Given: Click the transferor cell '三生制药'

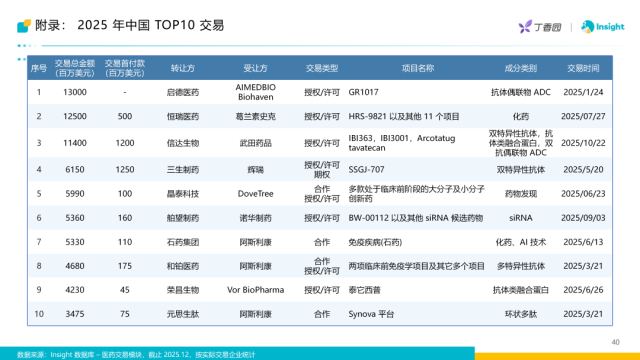Looking at the screenshot, I should (x=182, y=169).
